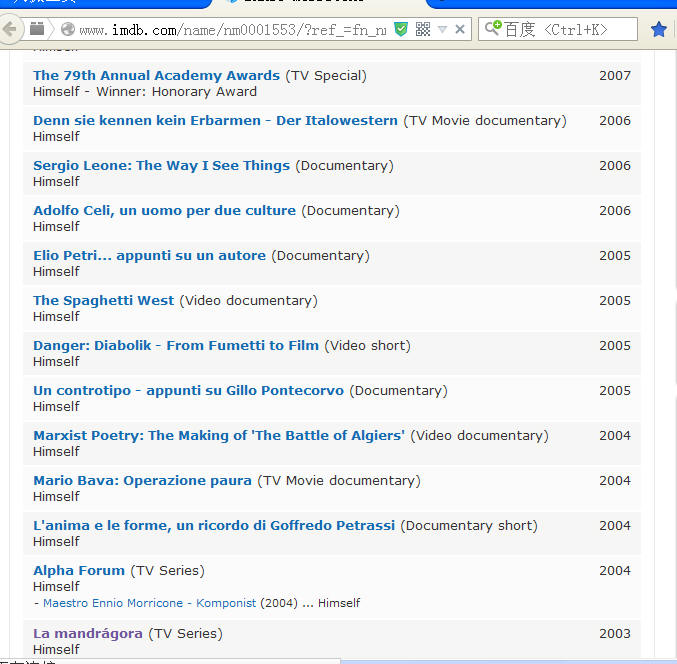677x664 pixels.
Task: Bookmark this page with the star icon
Action: pyautogui.click(x=658, y=29)
